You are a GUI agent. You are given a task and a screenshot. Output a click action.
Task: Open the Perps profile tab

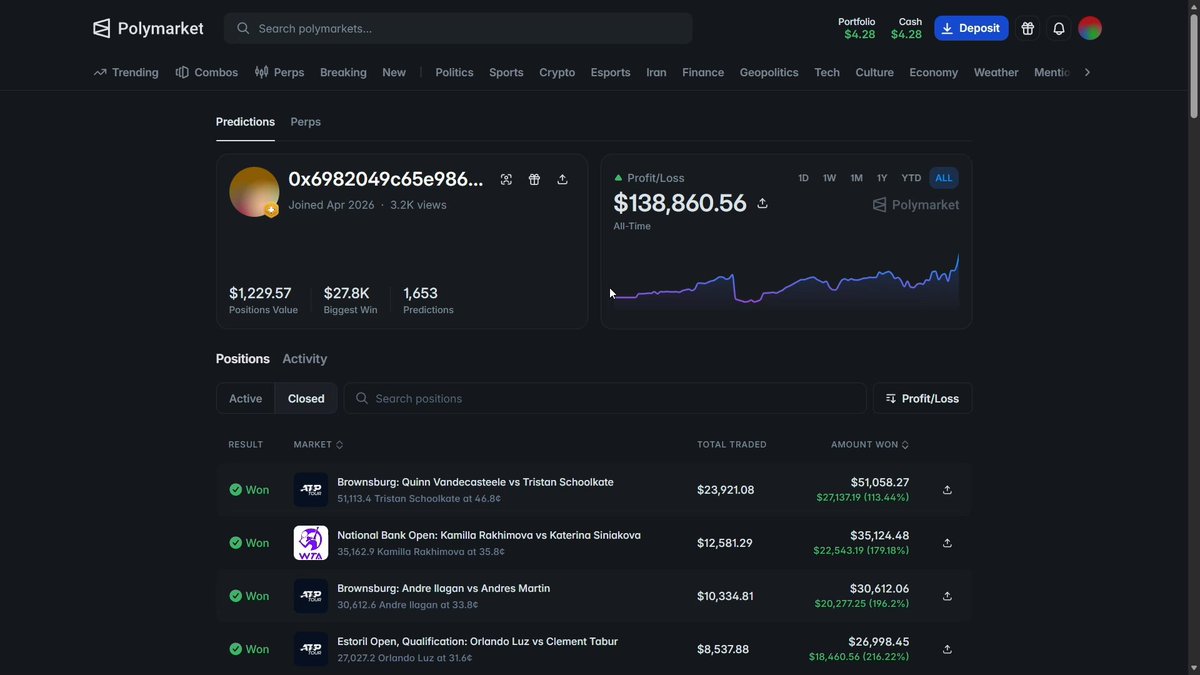[x=305, y=122]
